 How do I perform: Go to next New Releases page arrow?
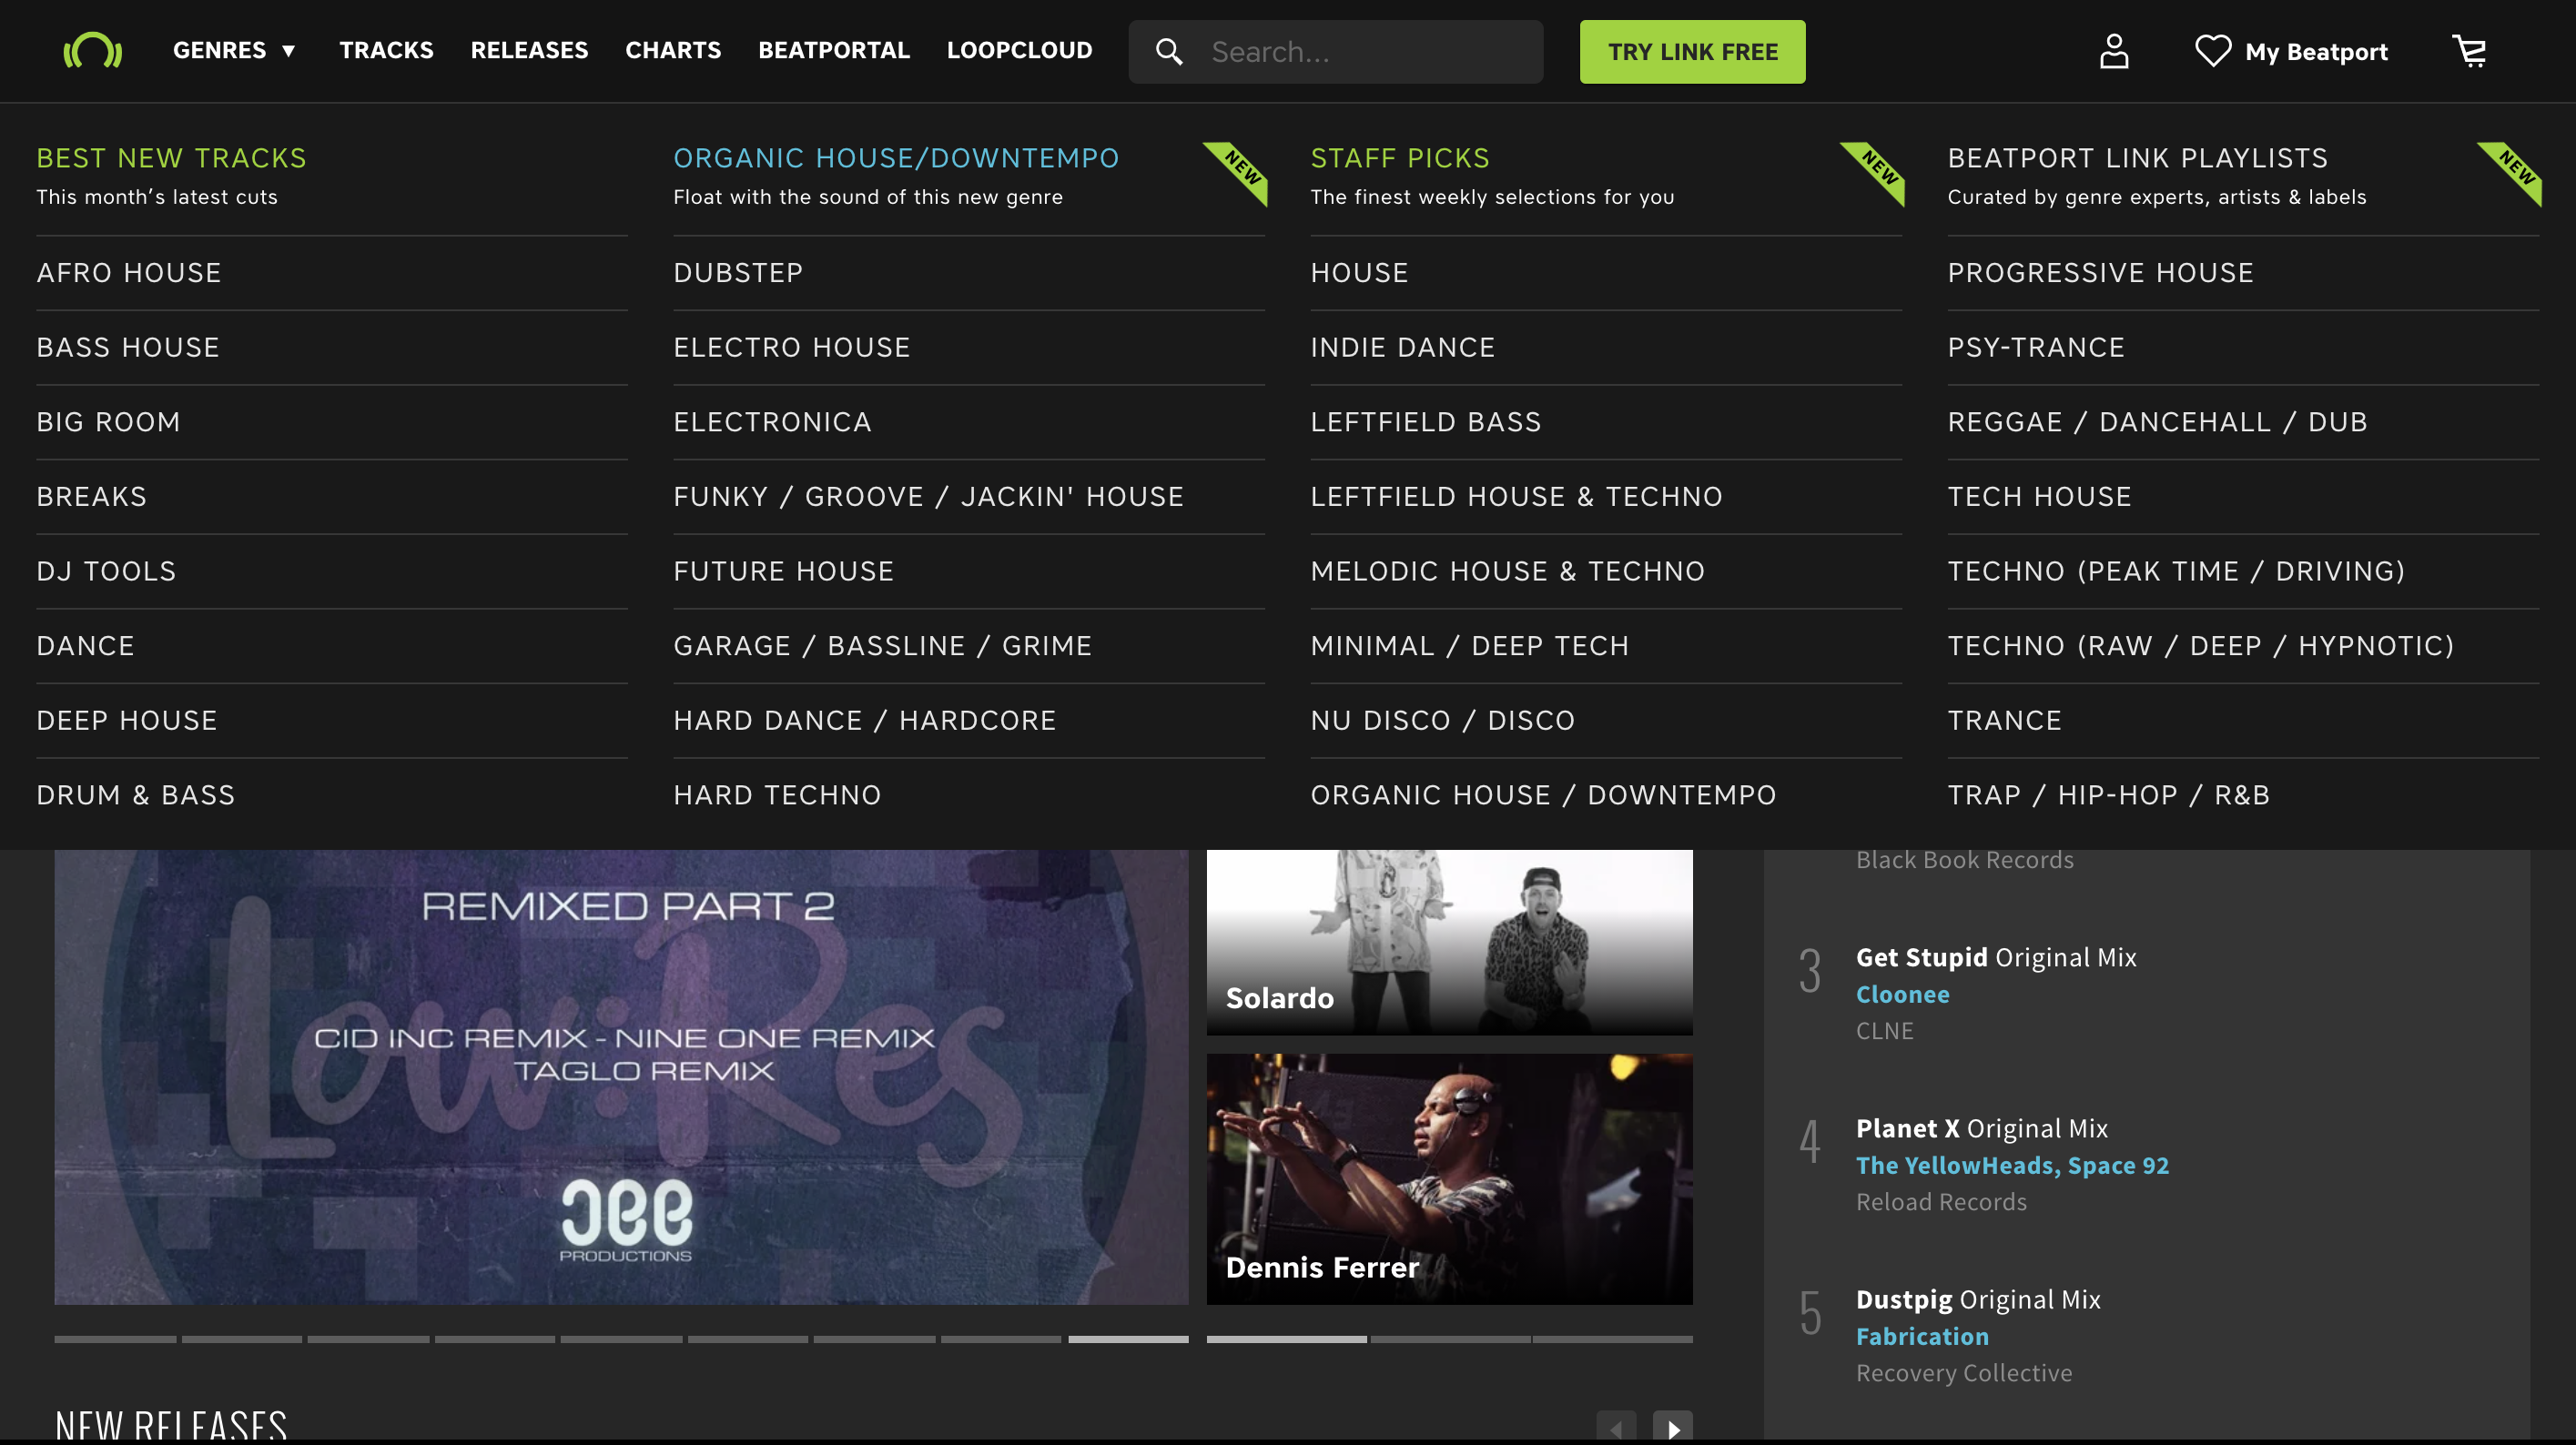click(1672, 1427)
